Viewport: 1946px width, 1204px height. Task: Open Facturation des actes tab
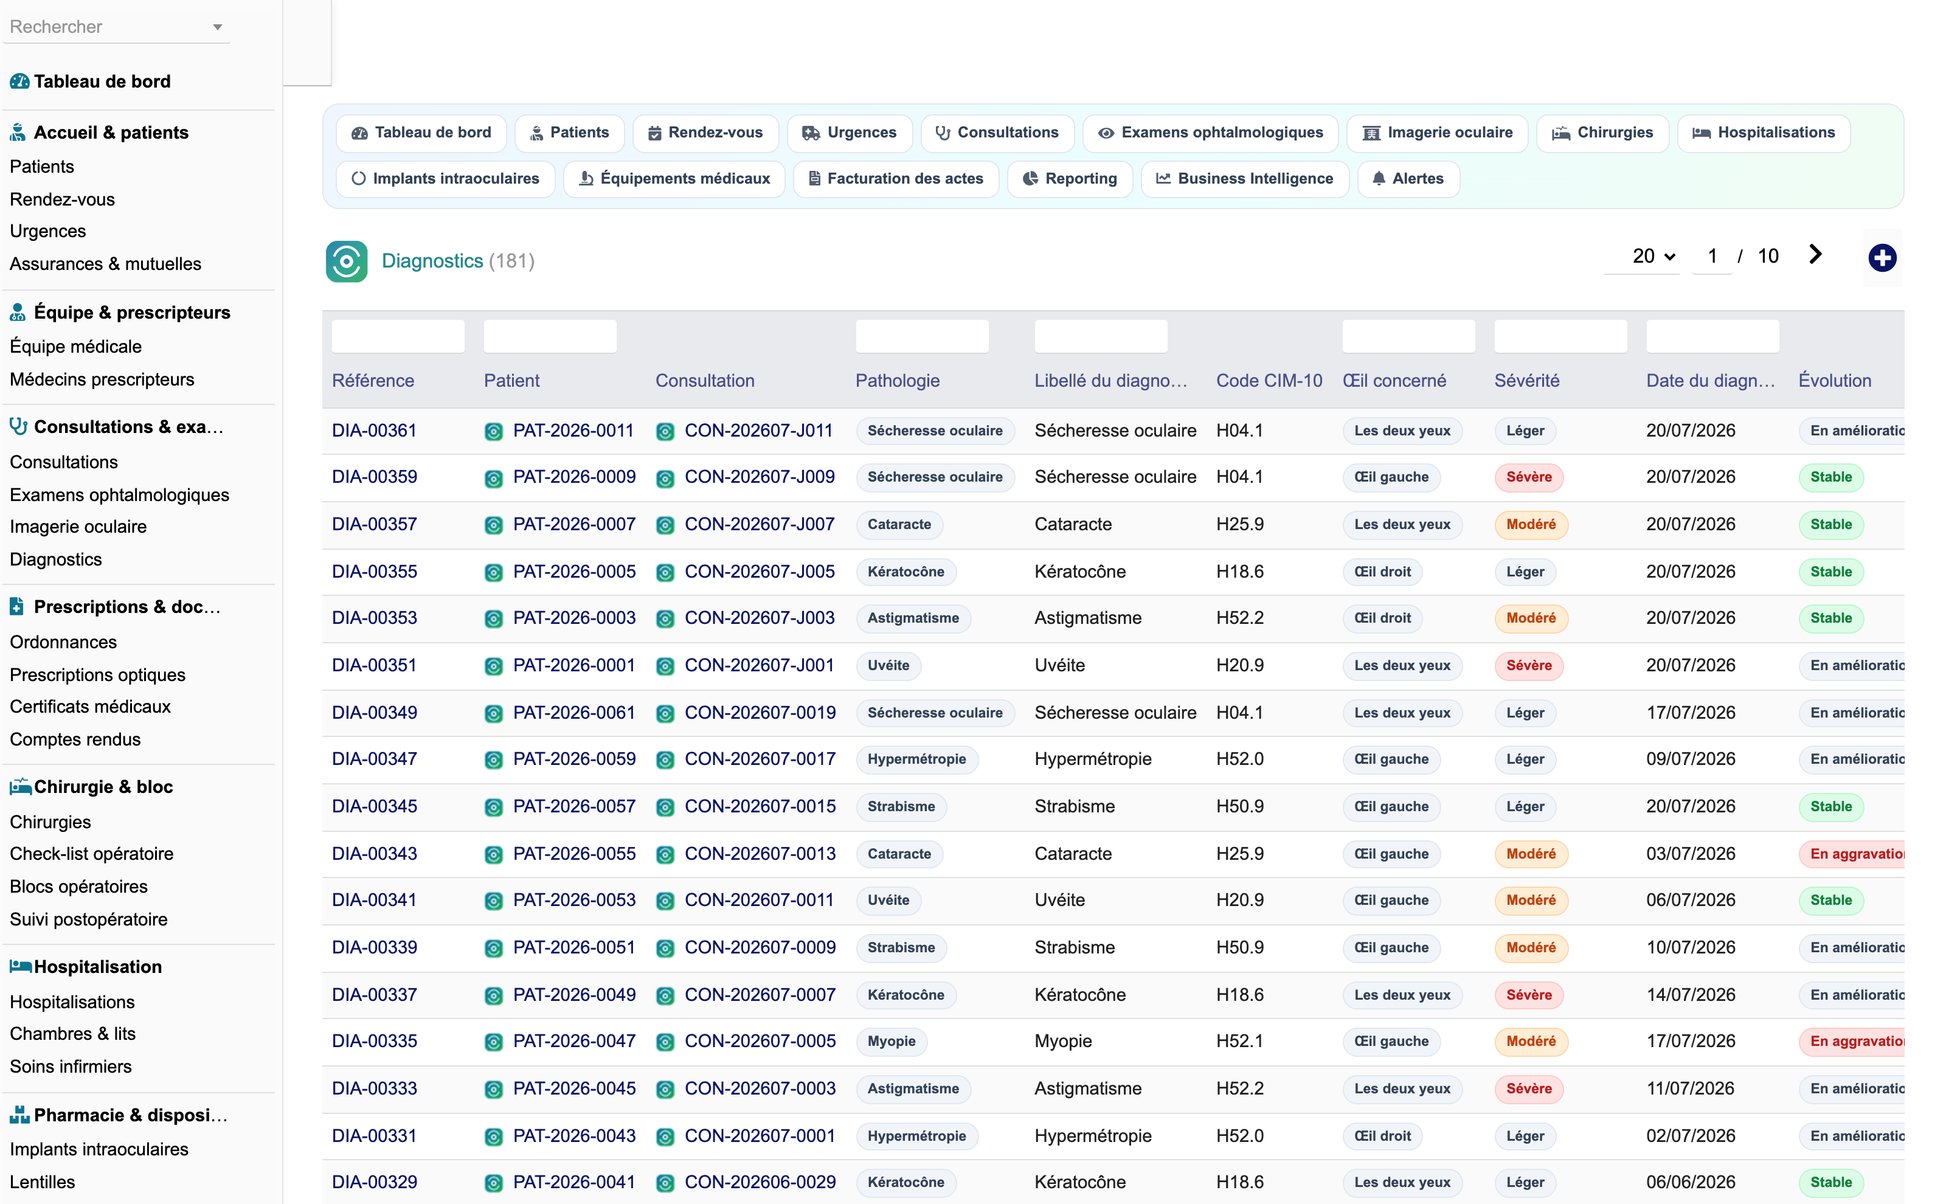(896, 178)
